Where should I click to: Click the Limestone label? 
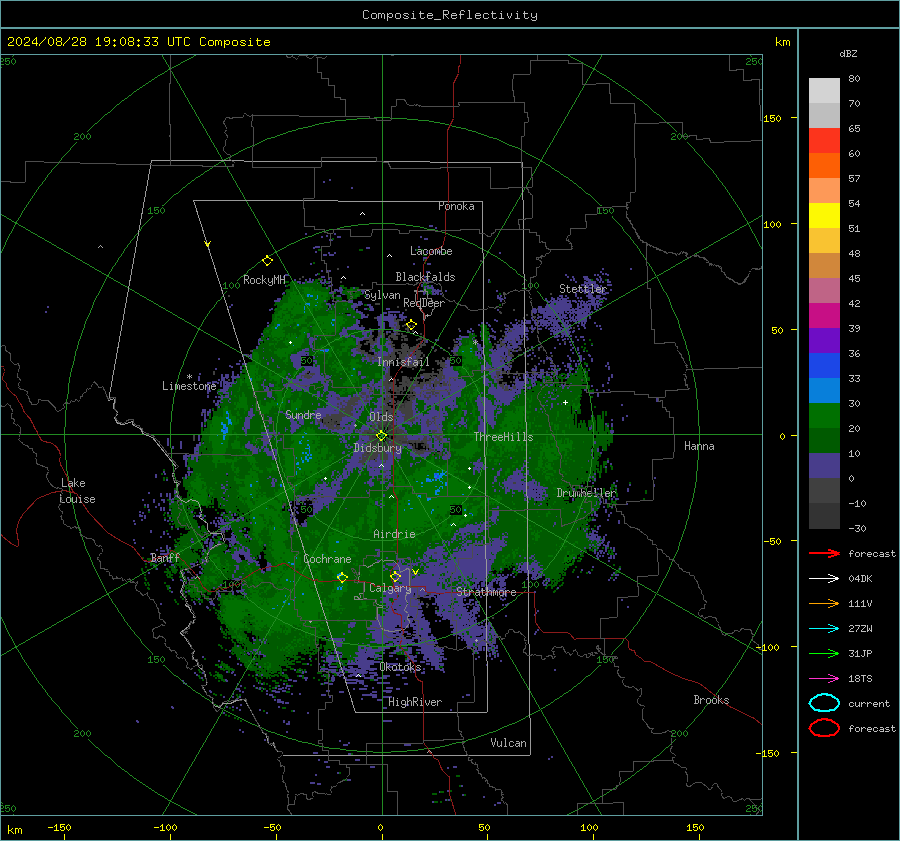[x=189, y=386]
